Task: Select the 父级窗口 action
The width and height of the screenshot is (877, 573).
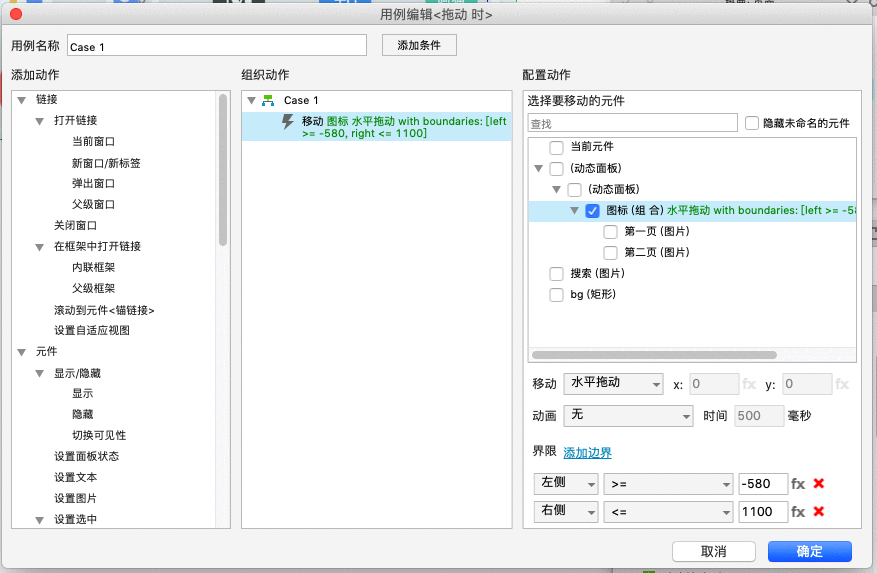Action: 93,205
